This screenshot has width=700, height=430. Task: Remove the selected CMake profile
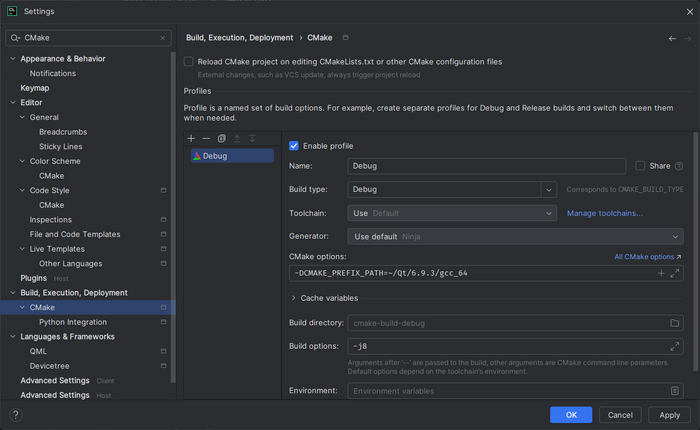[x=206, y=138]
